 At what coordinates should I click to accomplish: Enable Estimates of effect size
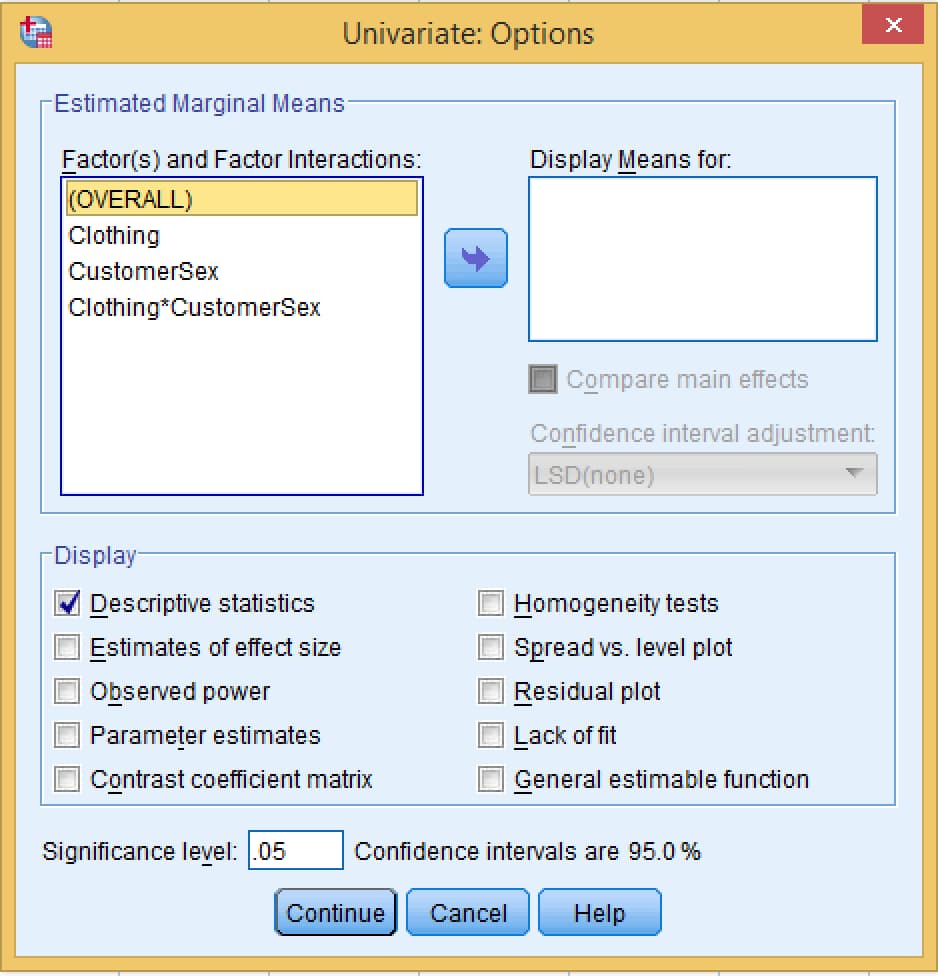67,647
